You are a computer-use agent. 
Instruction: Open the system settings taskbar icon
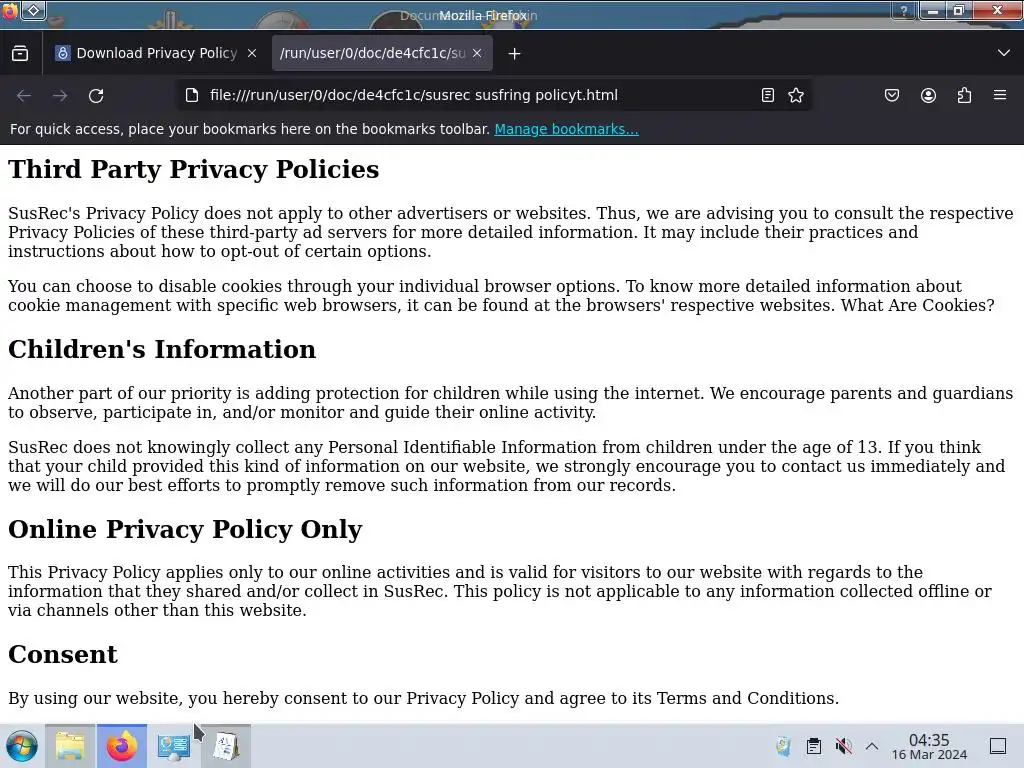coord(174,746)
